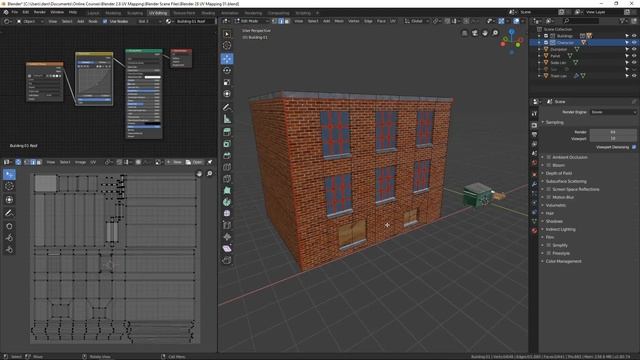The width and height of the screenshot is (640, 360).
Task: Toggle the Use Nodes checkbox
Action: (105, 21)
